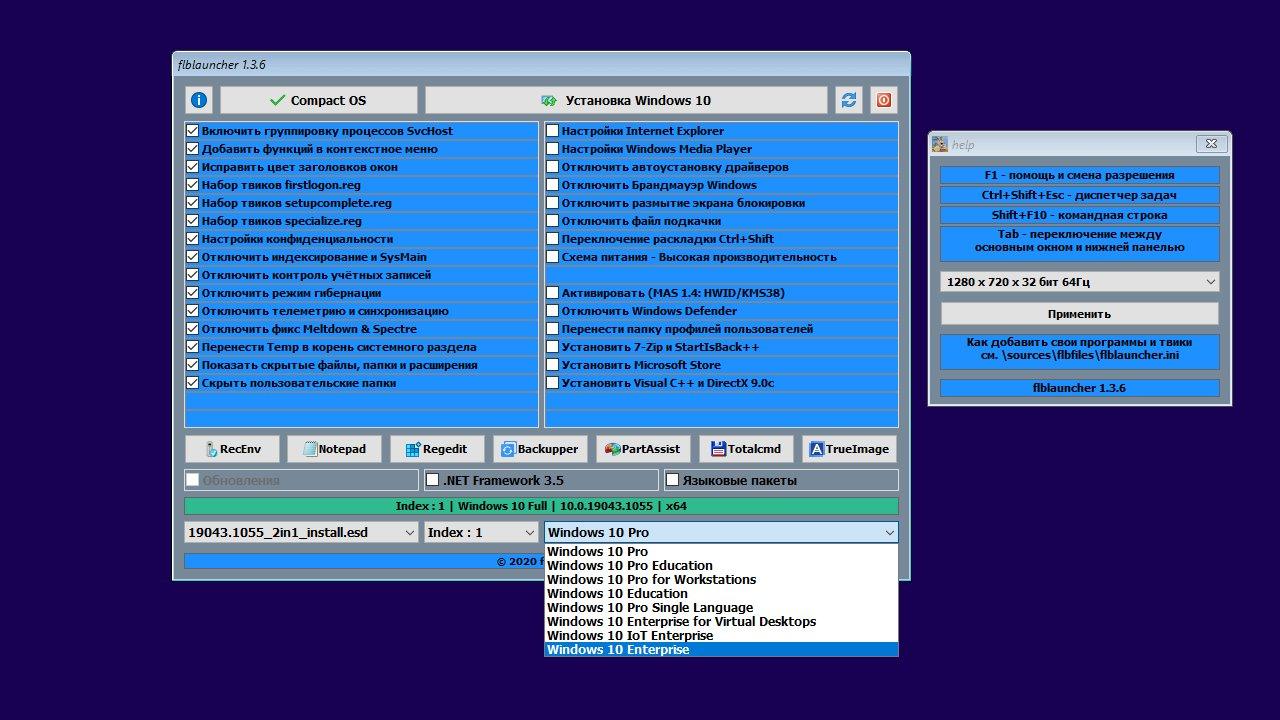Select Windows 10 Pro from list

721,551
